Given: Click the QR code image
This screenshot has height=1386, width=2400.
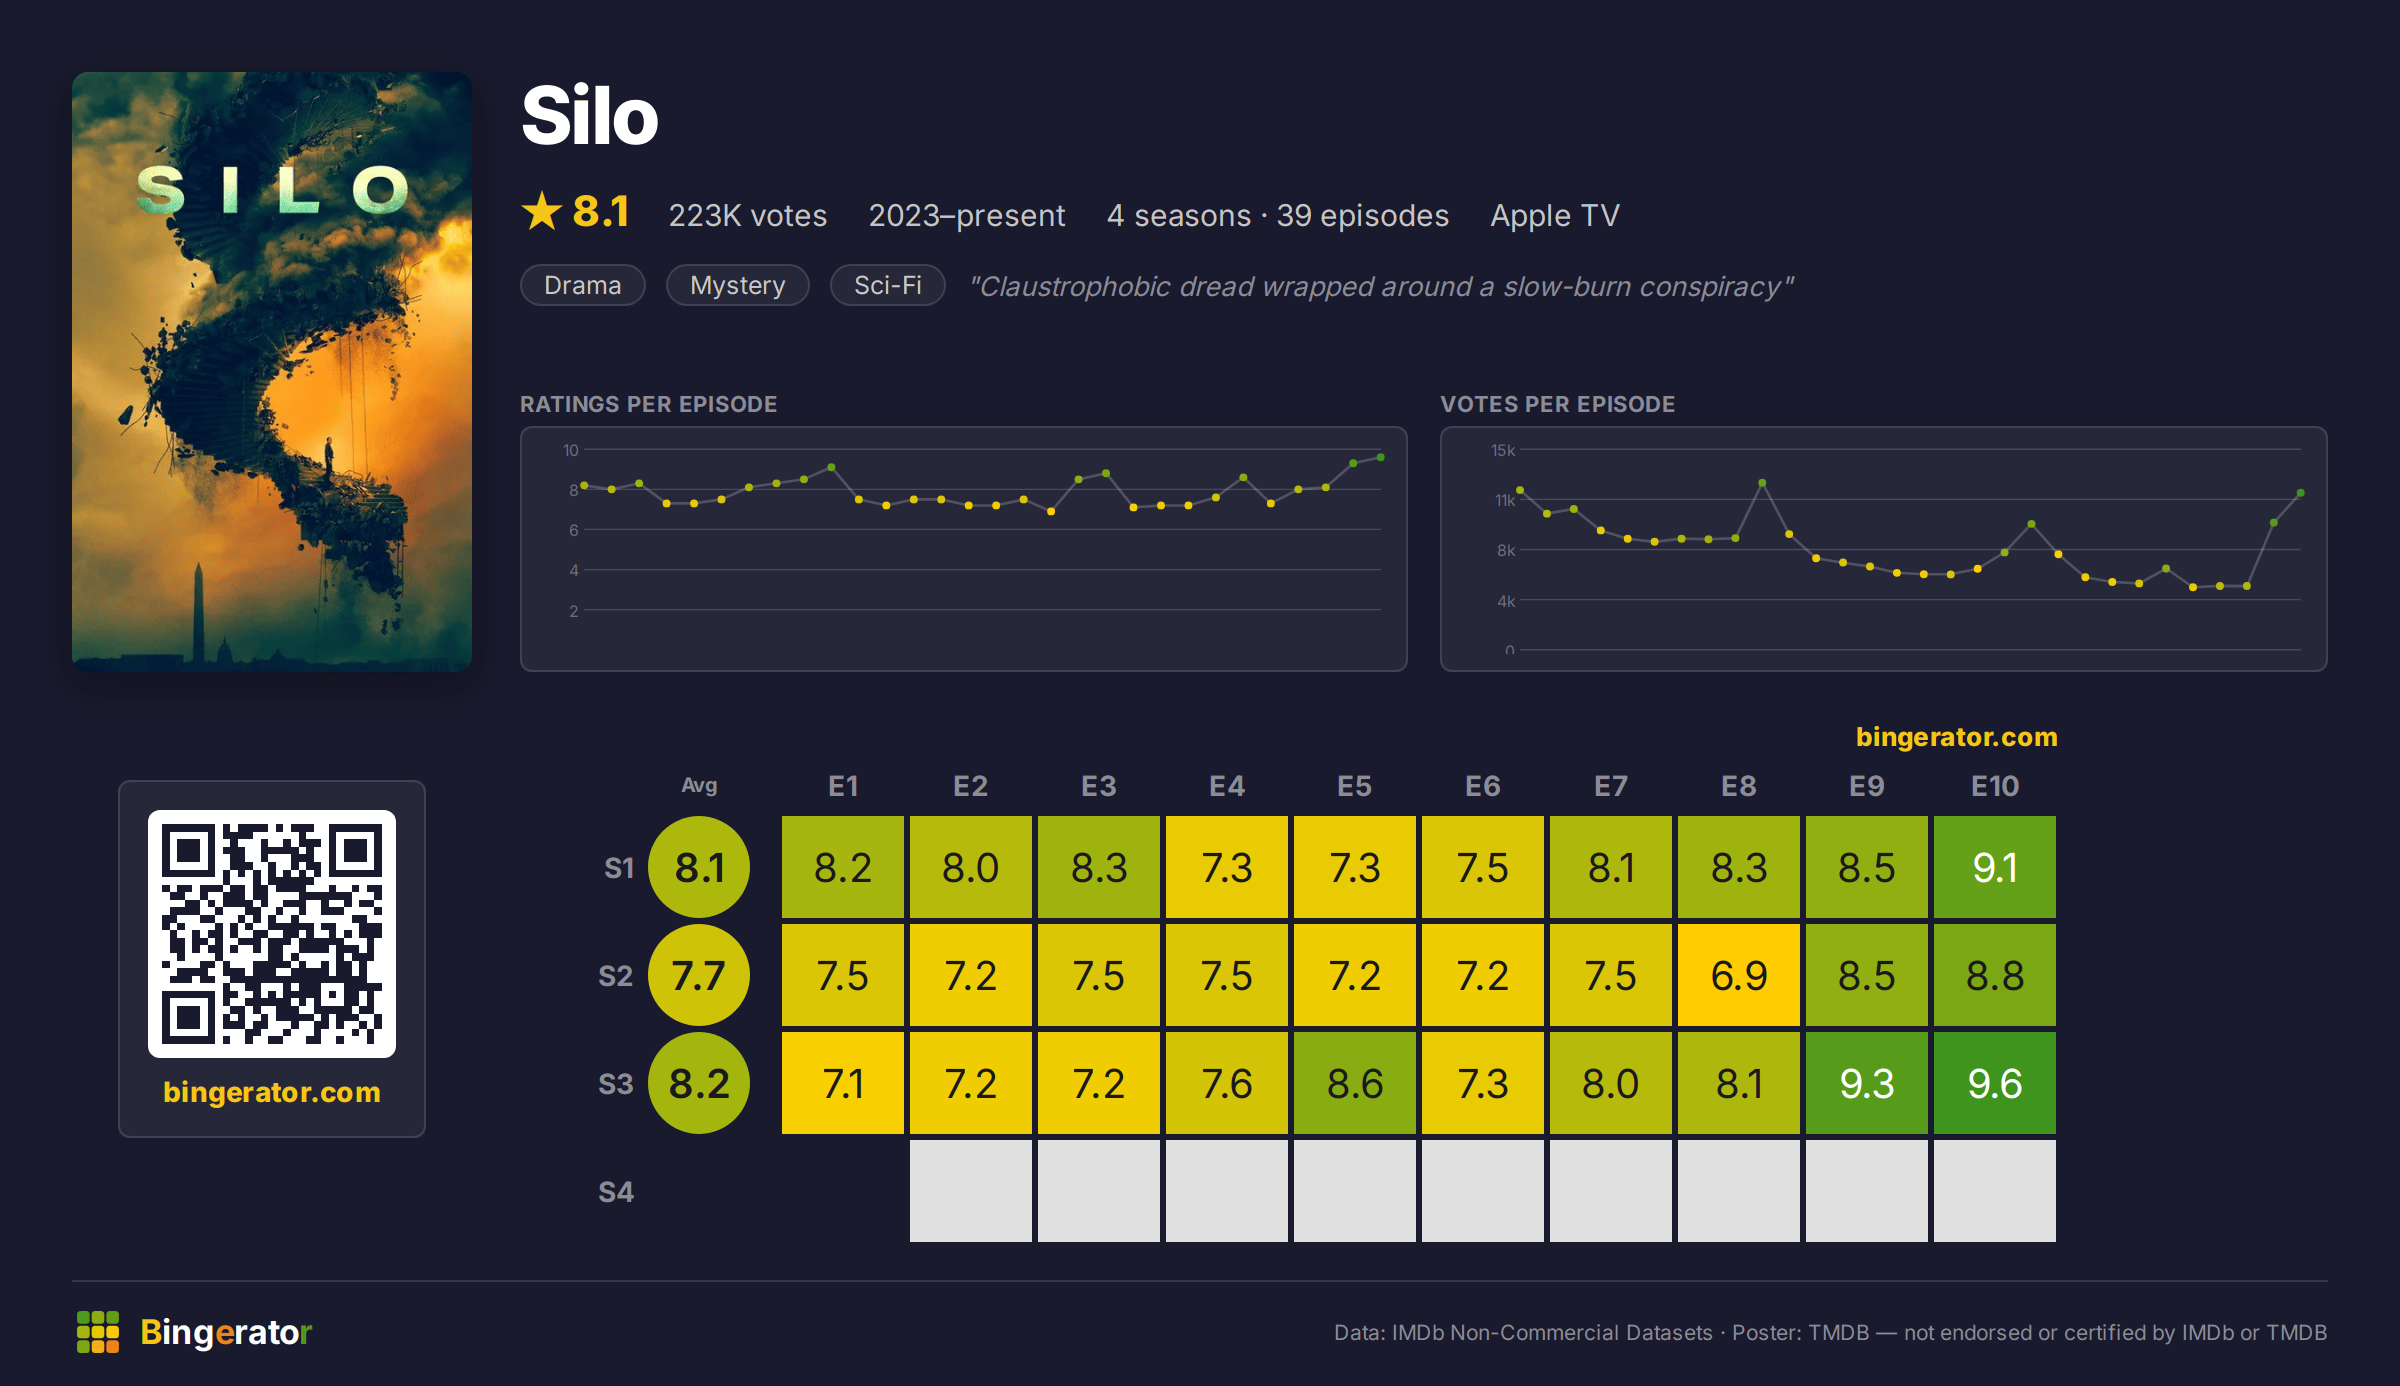Looking at the screenshot, I should pos(272,933).
